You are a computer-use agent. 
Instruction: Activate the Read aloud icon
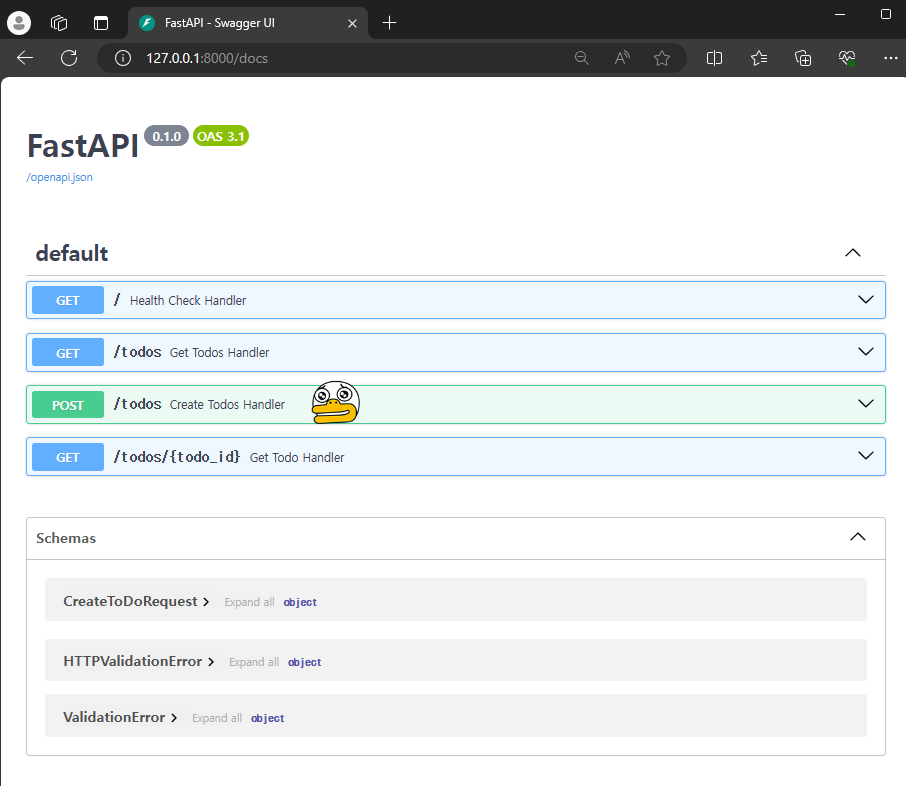tap(622, 58)
